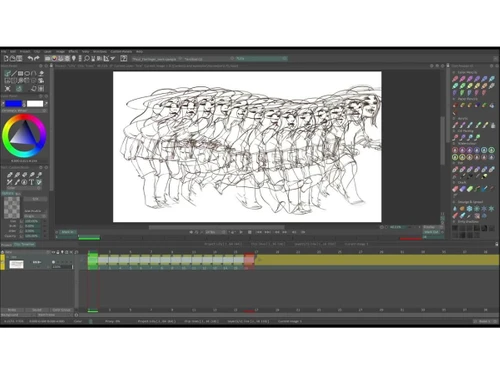Switch to the Clip: Timeline tab
This screenshot has width=500, height=375.
click(25, 245)
